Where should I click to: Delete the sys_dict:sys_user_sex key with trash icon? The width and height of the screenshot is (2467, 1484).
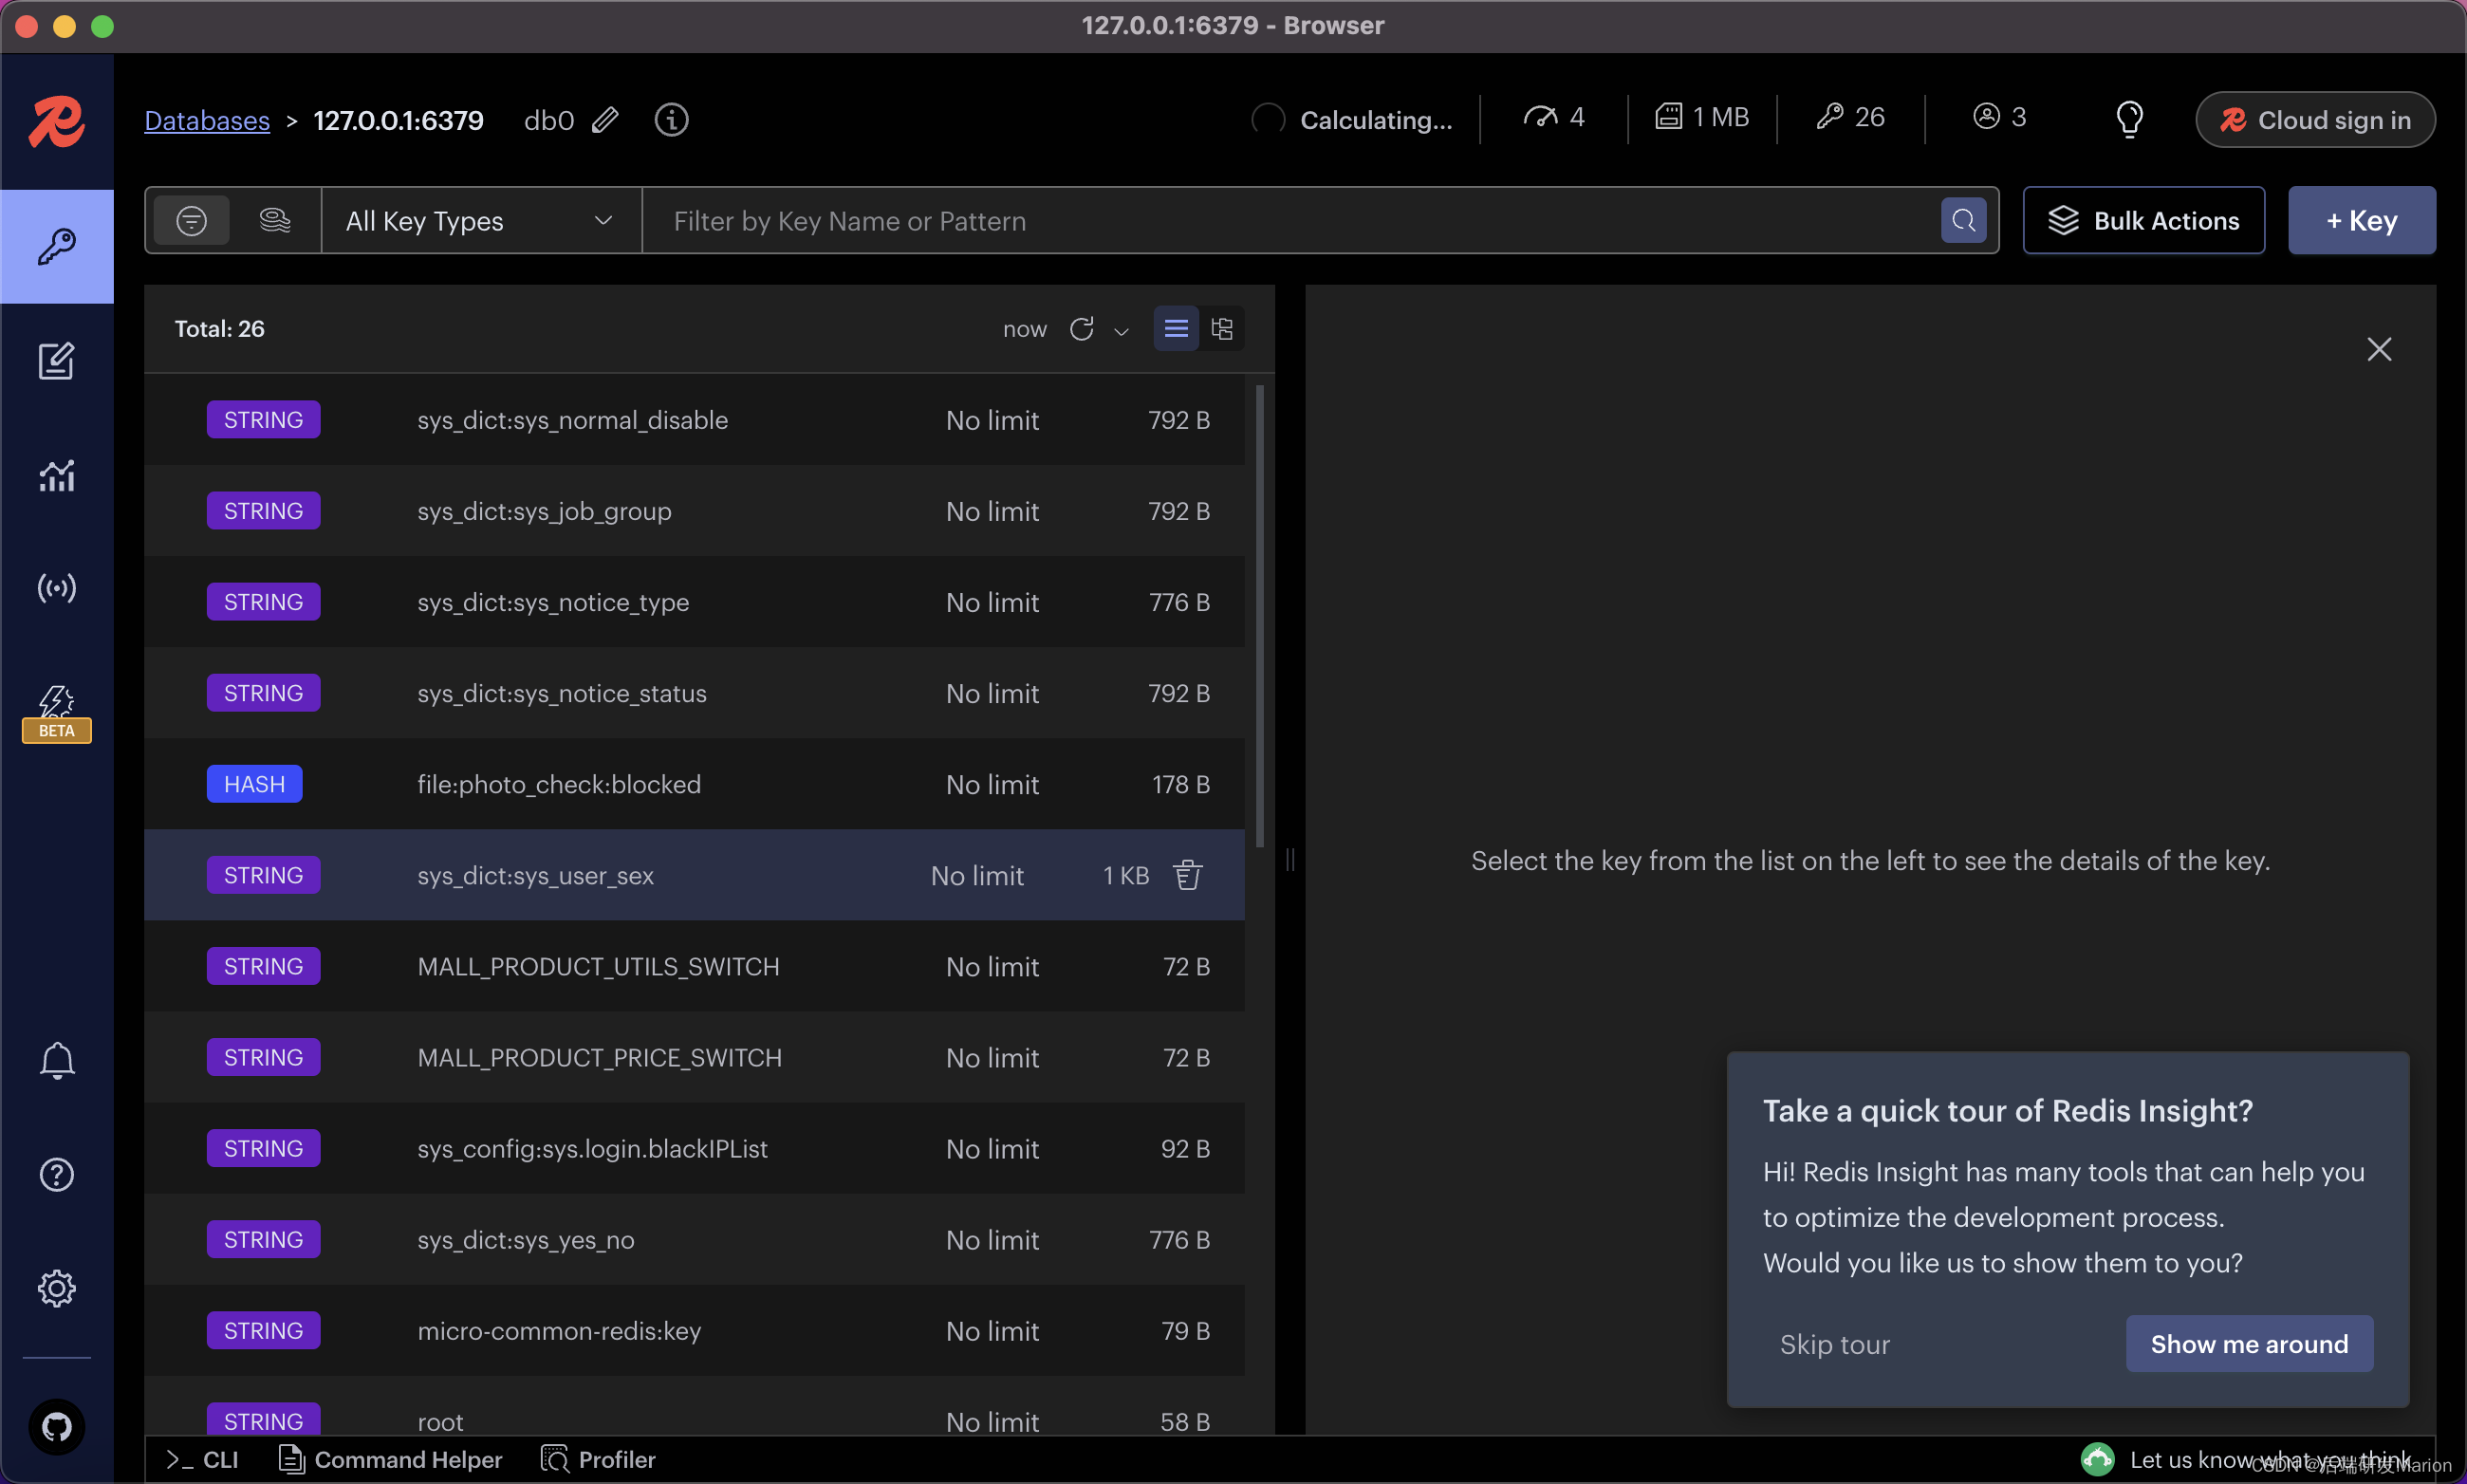[1187, 875]
